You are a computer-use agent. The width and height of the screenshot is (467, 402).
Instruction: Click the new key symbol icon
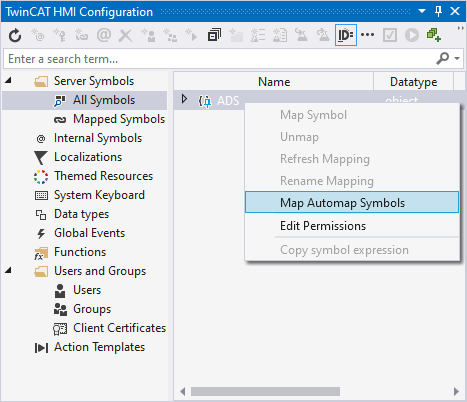click(x=59, y=35)
